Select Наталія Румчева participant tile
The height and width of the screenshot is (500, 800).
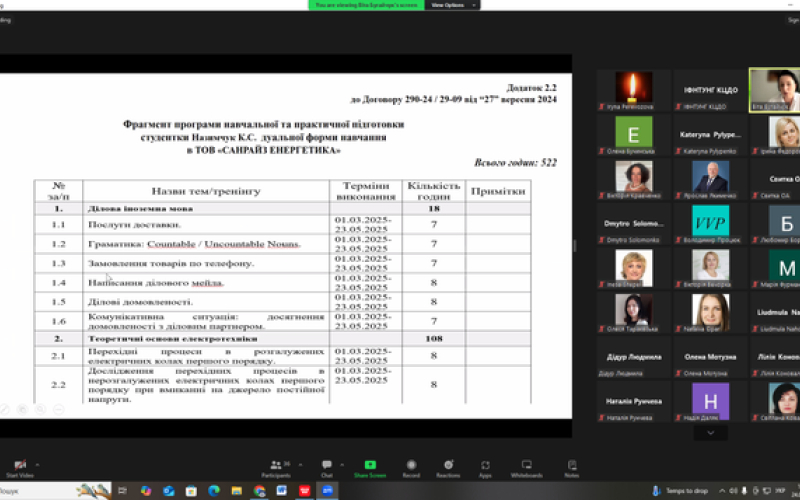tap(634, 401)
